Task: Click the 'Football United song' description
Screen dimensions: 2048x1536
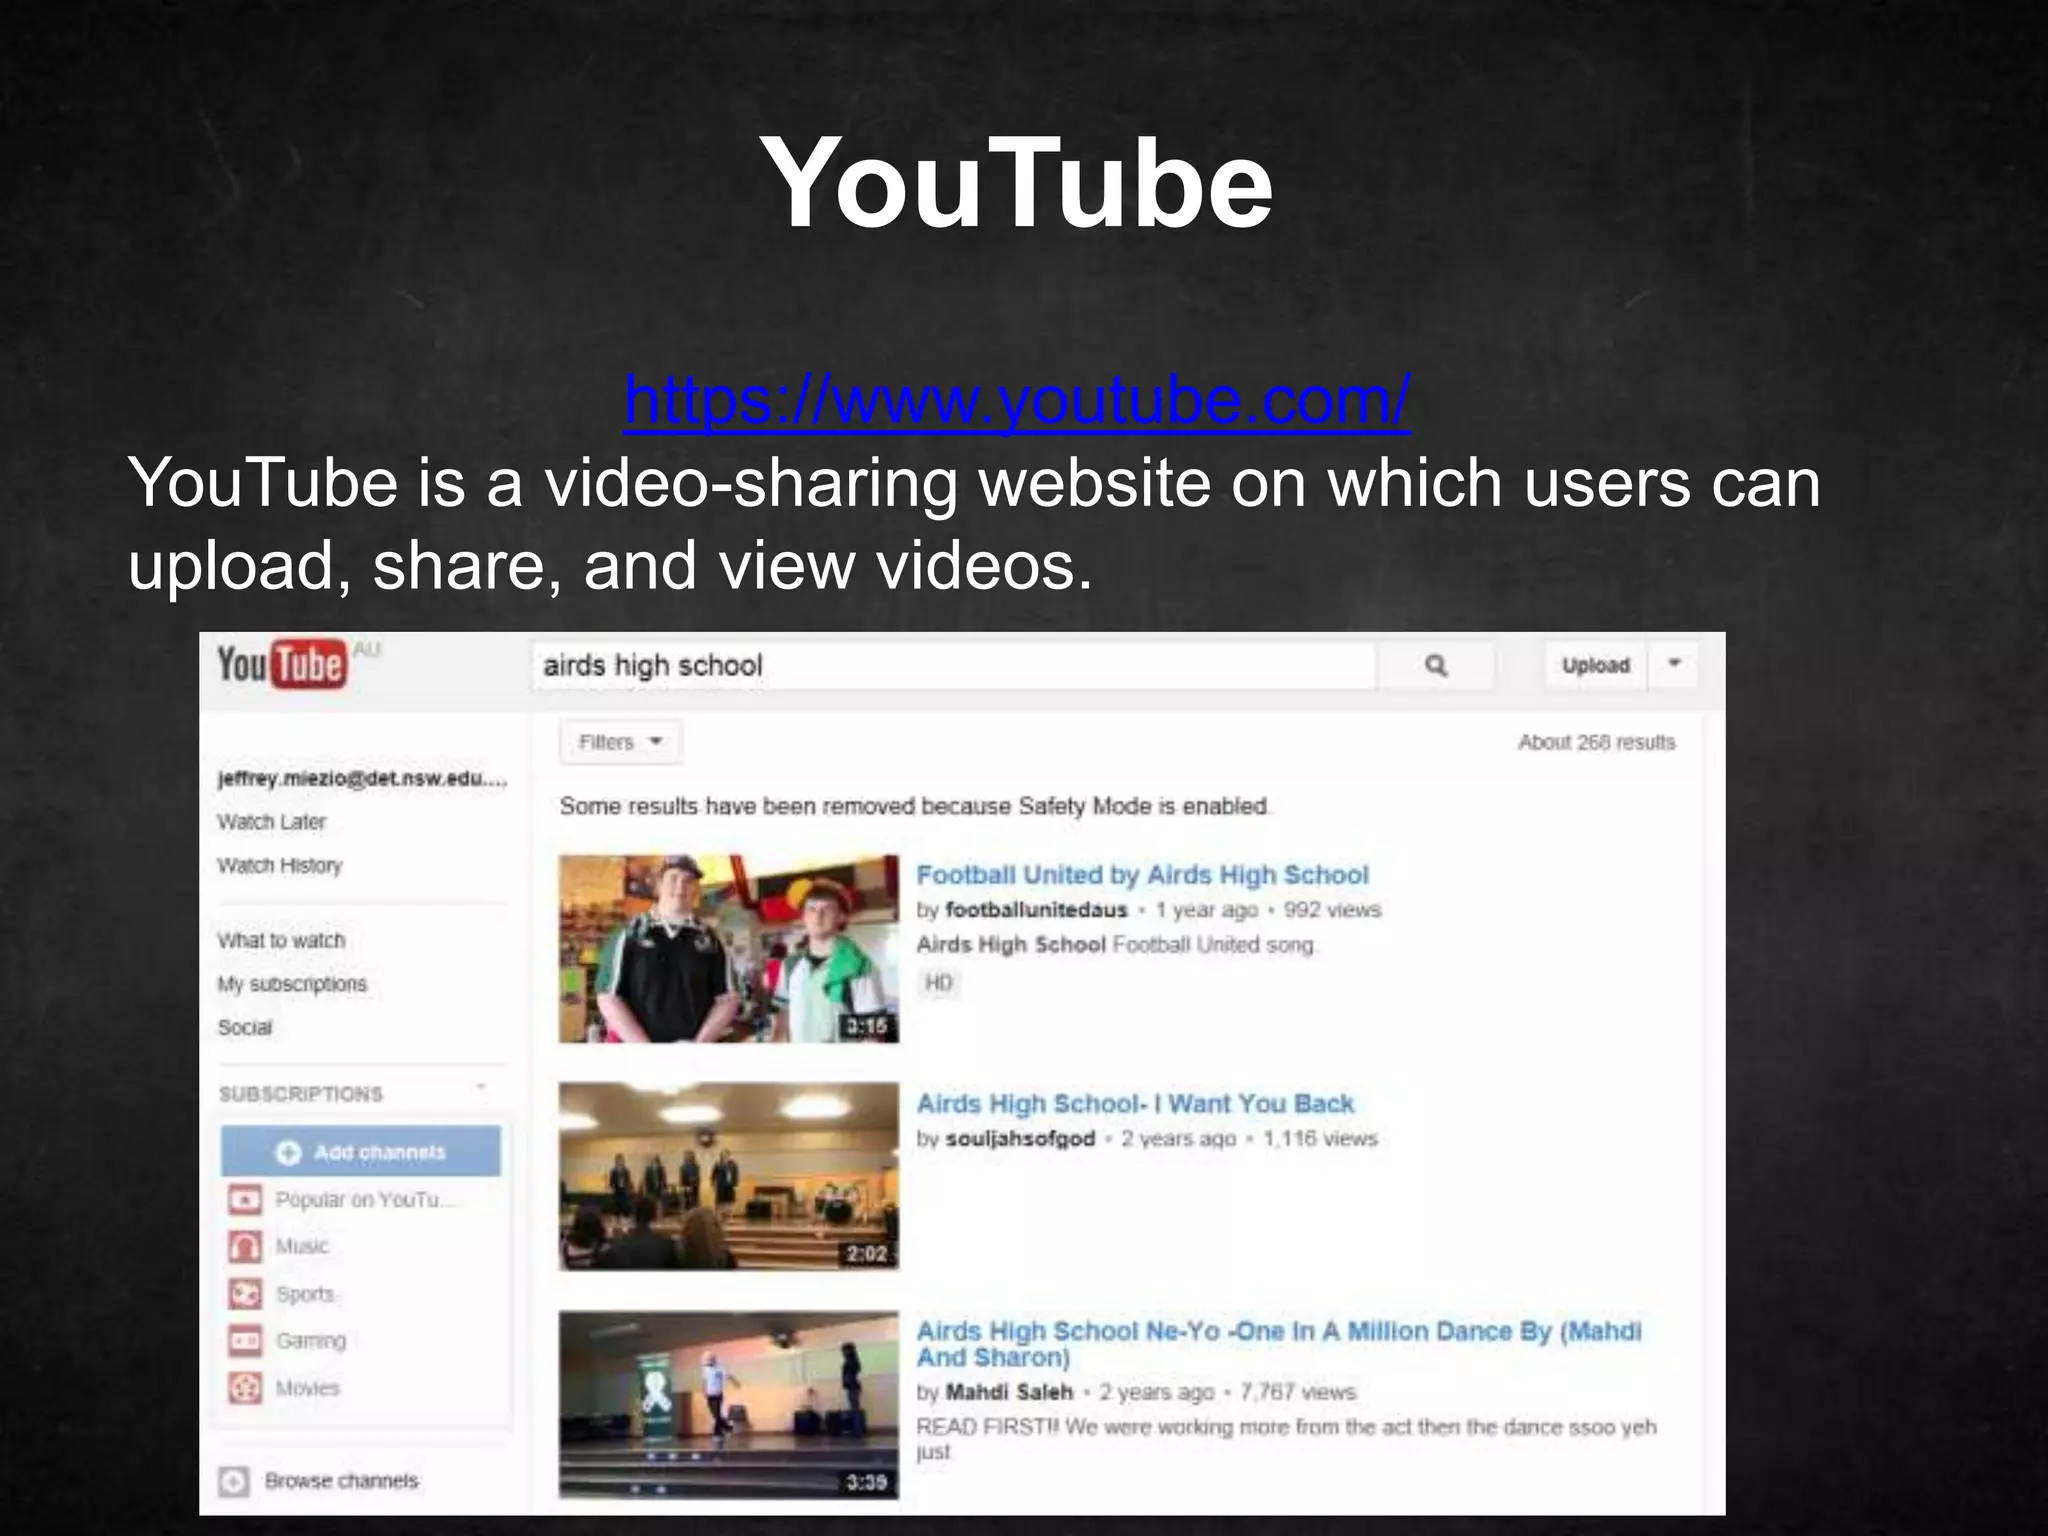Action: (x=1115, y=945)
